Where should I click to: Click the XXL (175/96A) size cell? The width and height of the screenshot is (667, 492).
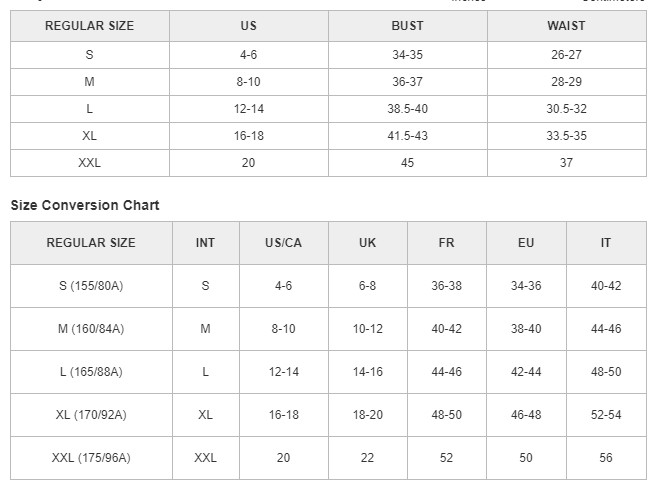[91, 458]
